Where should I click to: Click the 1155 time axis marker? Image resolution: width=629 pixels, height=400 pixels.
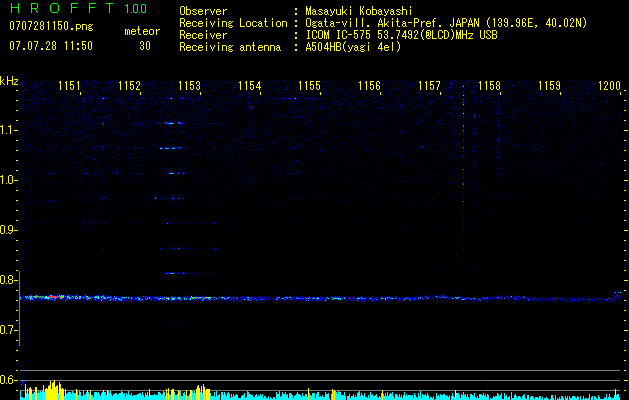click(310, 86)
